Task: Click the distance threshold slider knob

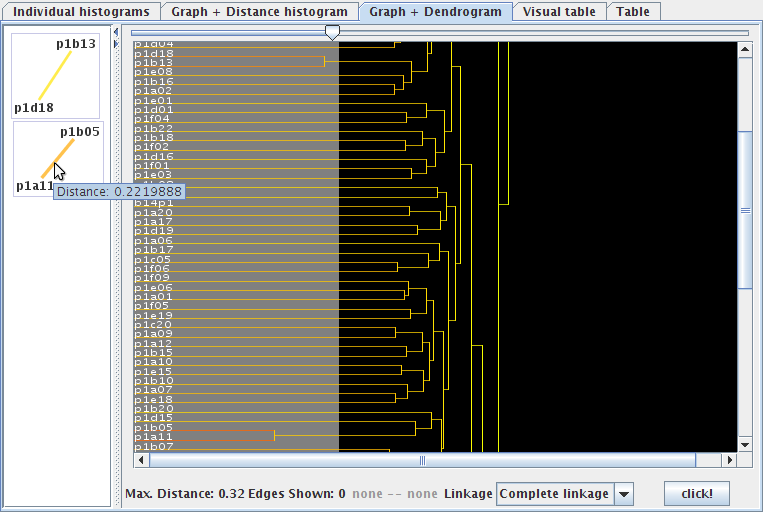Action: (x=332, y=33)
